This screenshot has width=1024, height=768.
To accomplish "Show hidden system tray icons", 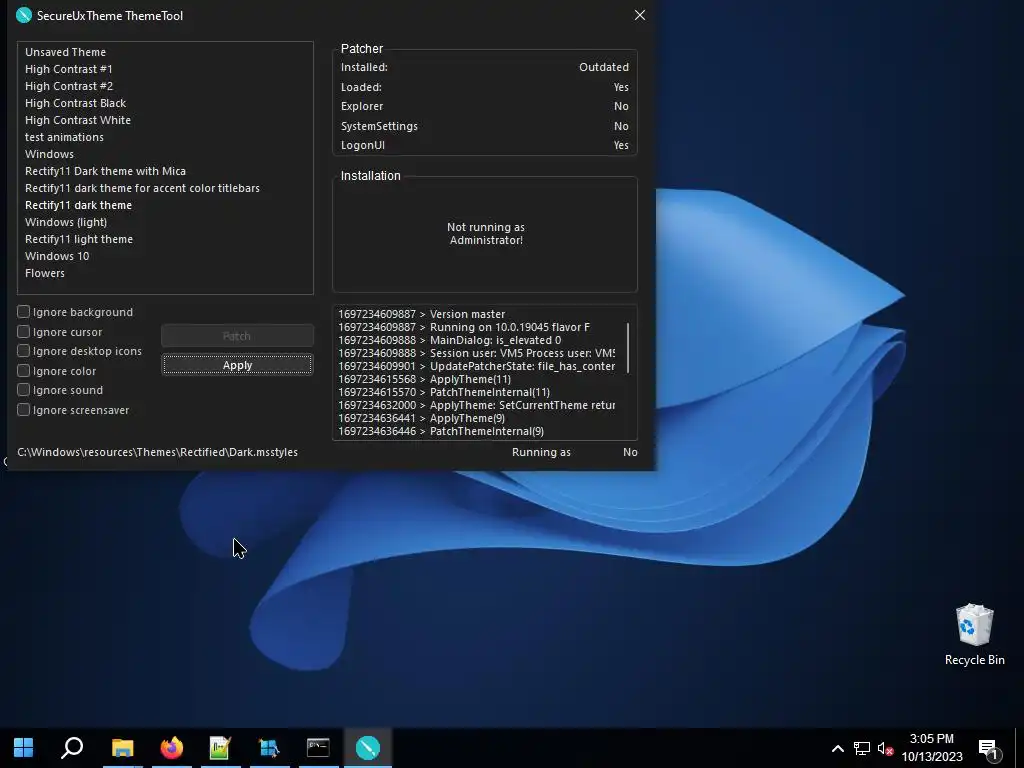I will click(x=837, y=748).
